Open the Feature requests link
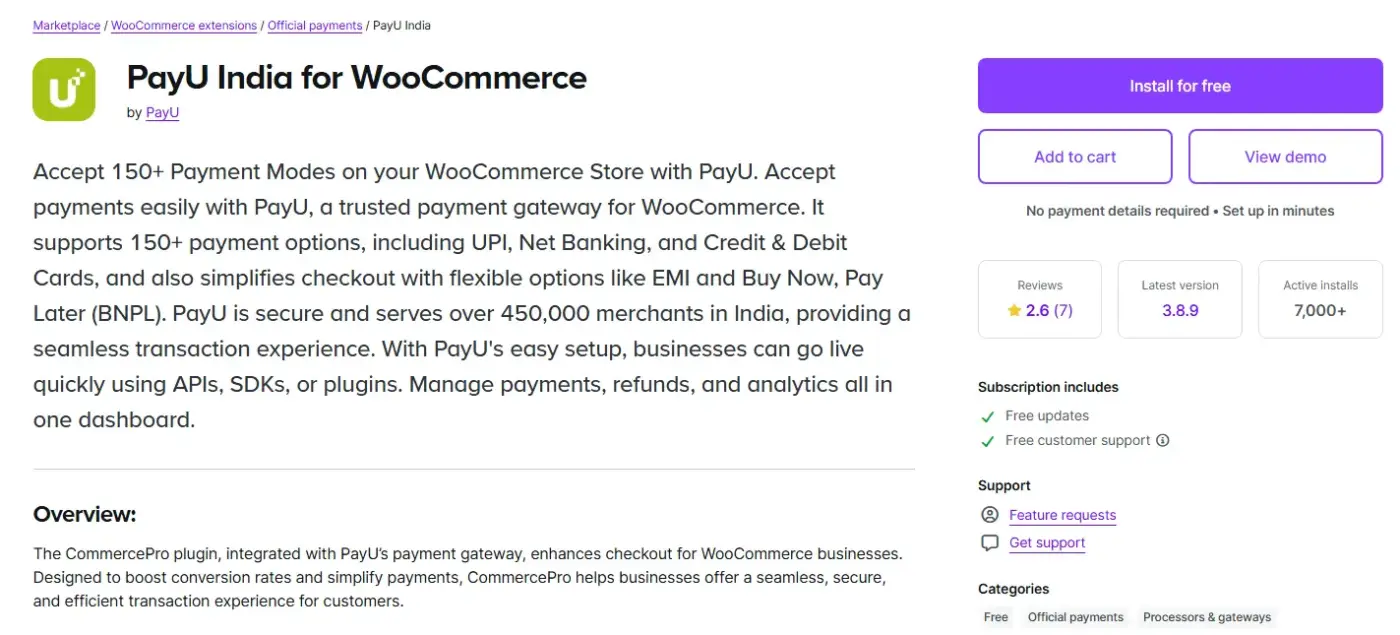The image size is (1400, 635). 1062,515
